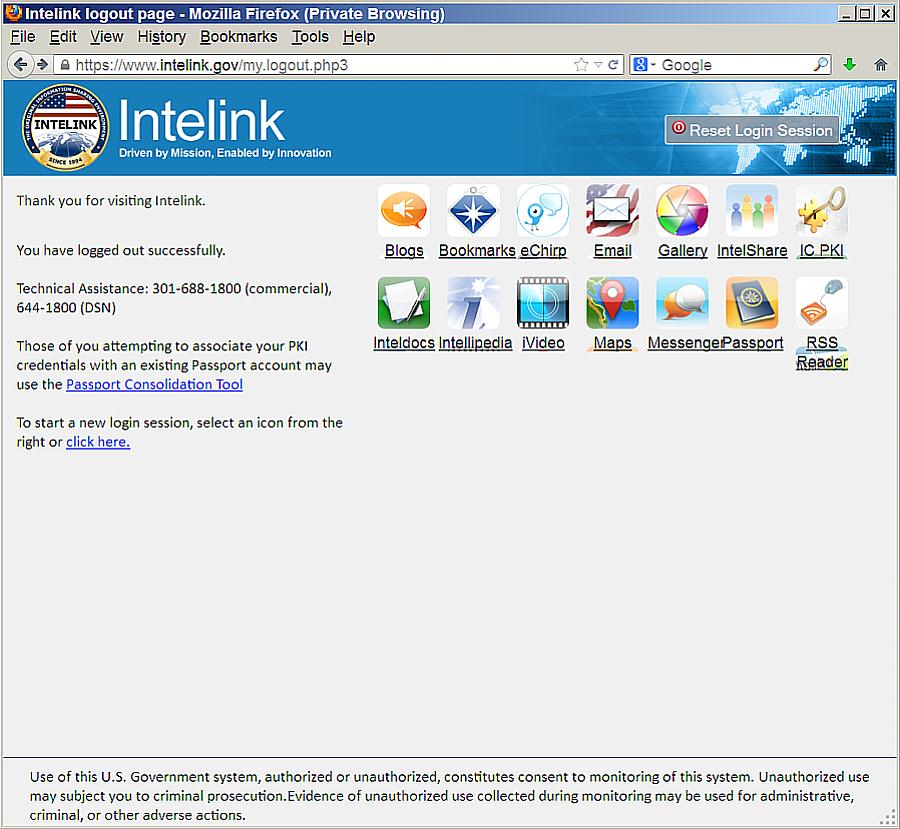Click the RSS Reader text link
900x829 pixels.
(822, 352)
